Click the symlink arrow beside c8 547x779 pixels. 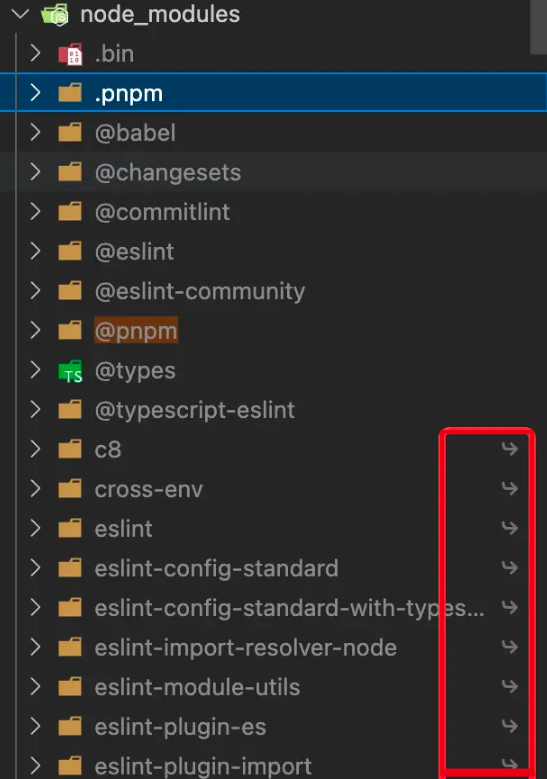(509, 449)
